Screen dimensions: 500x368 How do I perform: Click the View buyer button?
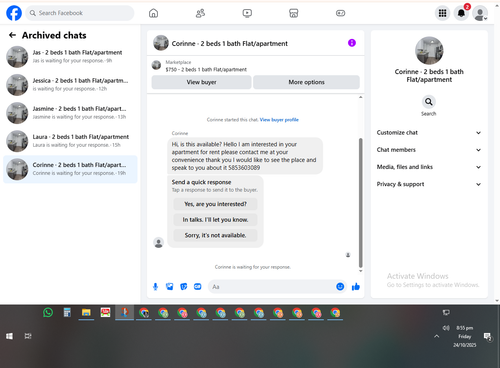click(x=201, y=82)
